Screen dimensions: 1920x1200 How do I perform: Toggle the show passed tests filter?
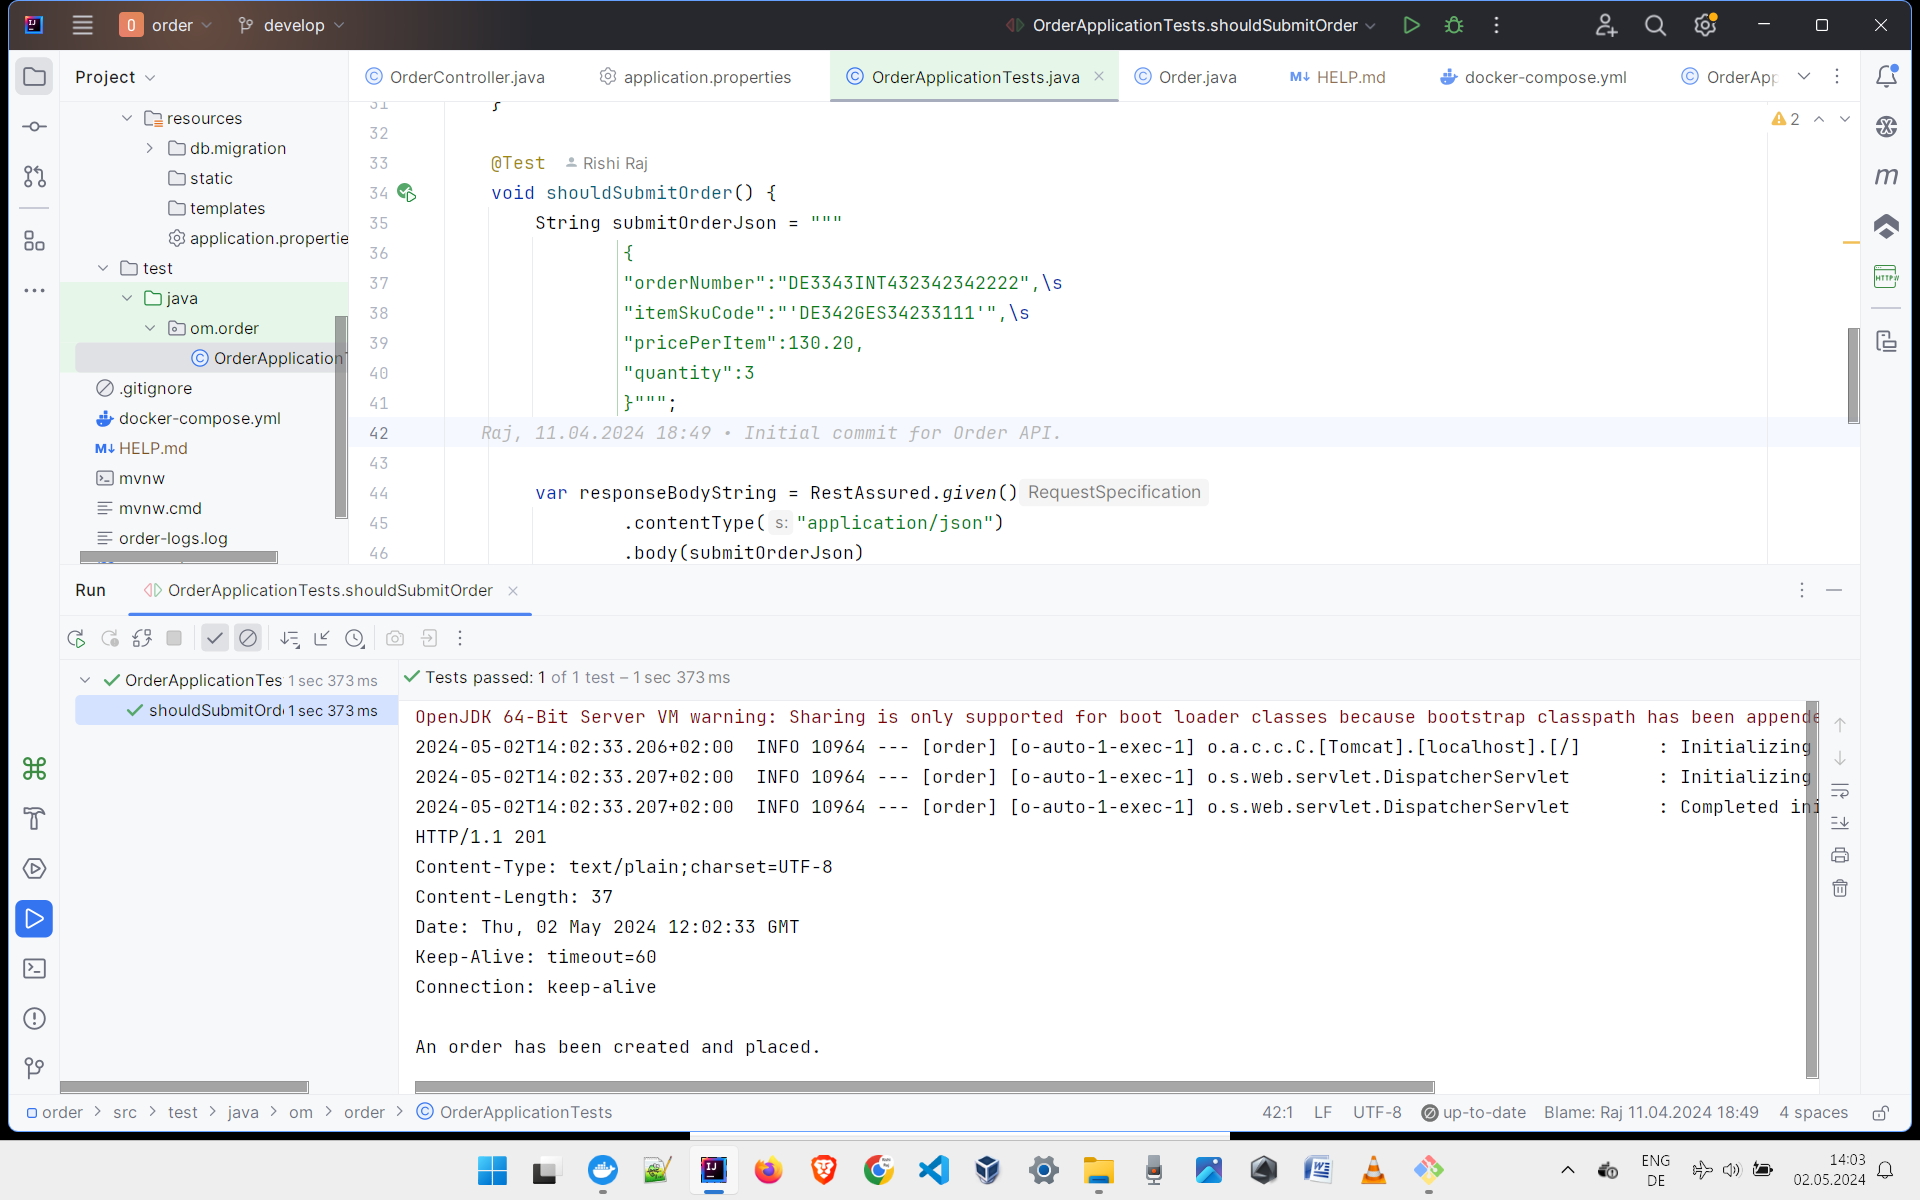(x=214, y=637)
